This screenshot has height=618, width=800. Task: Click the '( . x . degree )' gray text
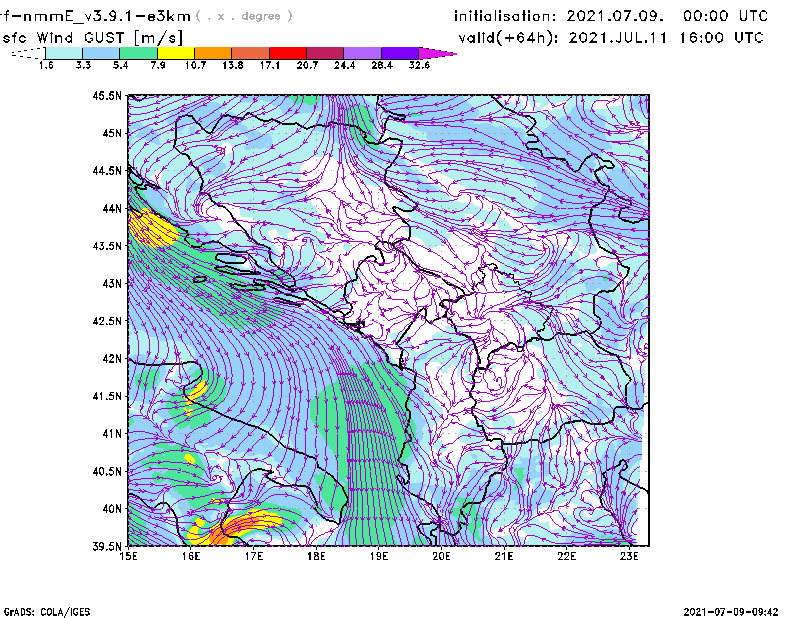point(244,16)
